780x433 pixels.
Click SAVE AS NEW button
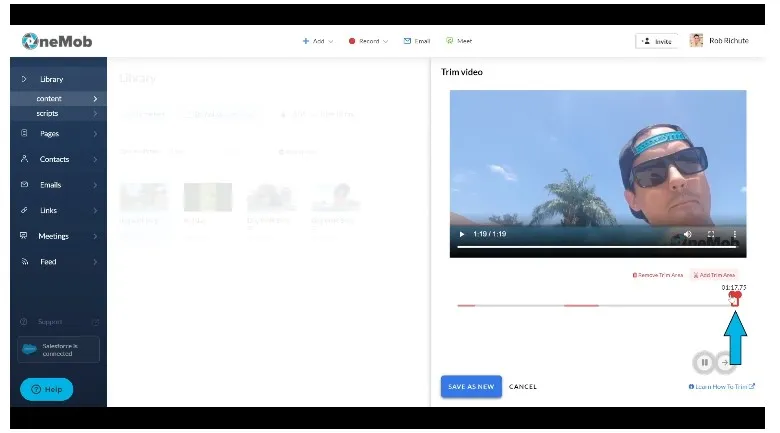pos(471,387)
